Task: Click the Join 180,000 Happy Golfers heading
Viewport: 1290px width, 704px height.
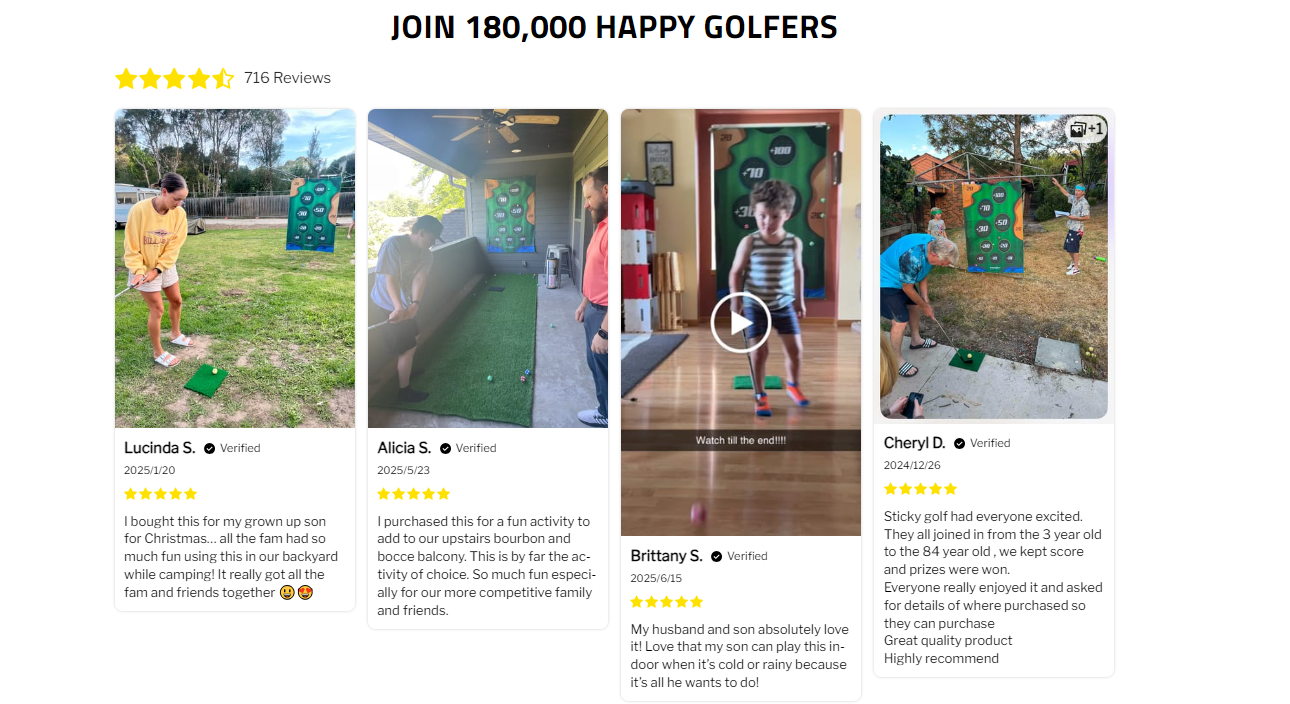Action: [x=614, y=28]
